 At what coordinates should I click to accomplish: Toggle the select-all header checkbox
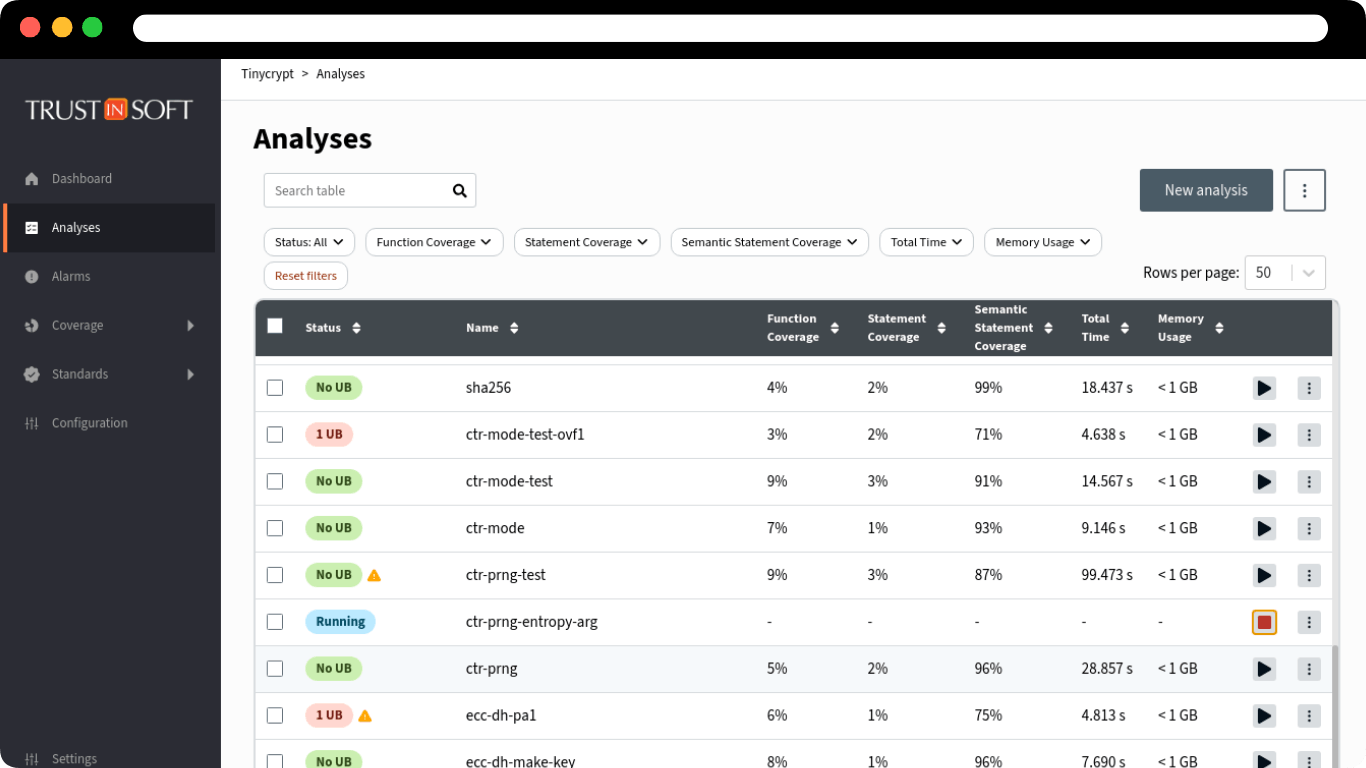pyautogui.click(x=275, y=326)
